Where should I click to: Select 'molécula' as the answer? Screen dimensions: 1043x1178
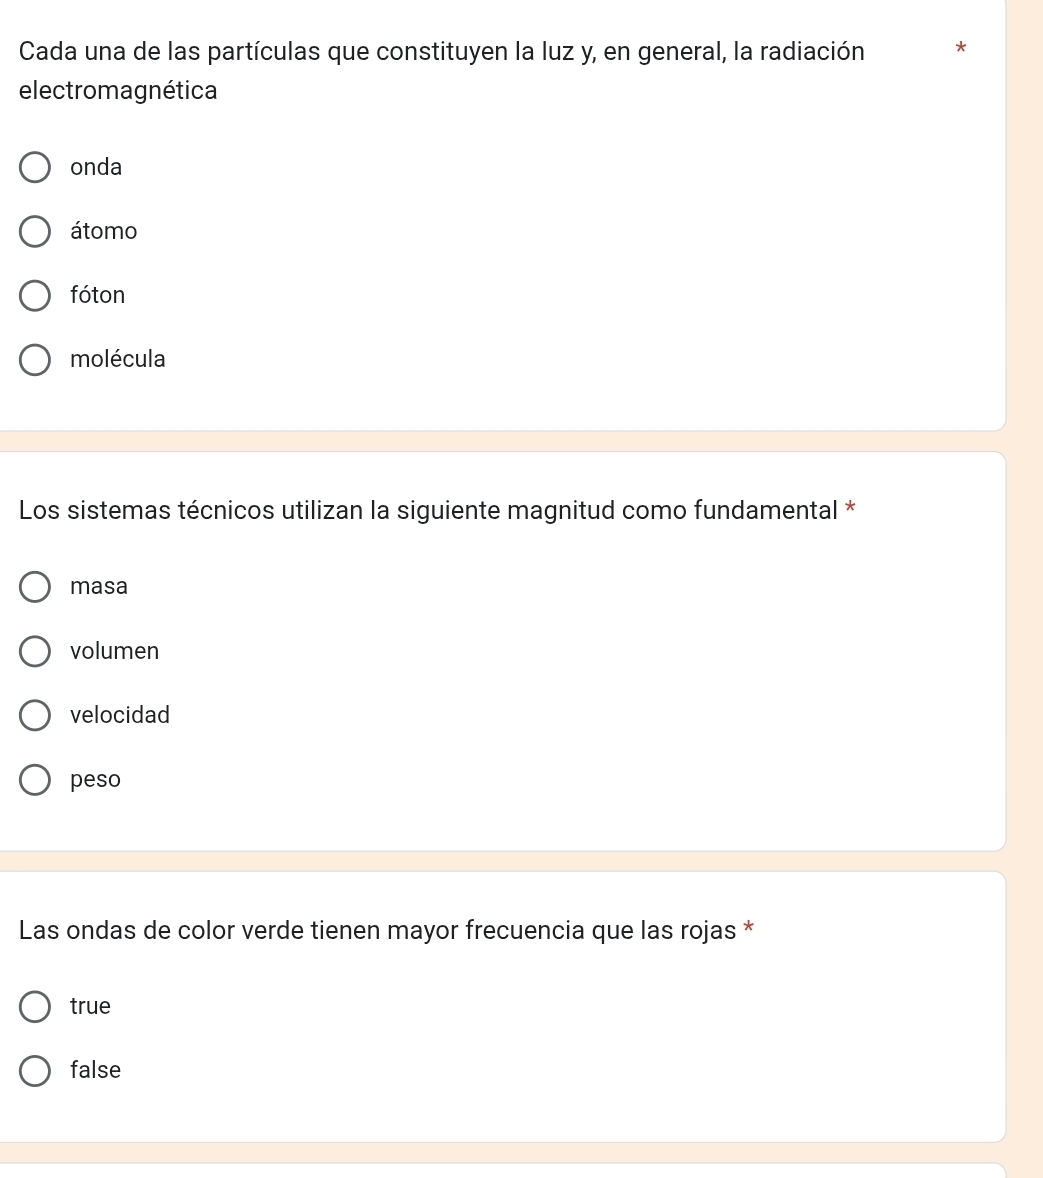[x=35, y=360]
